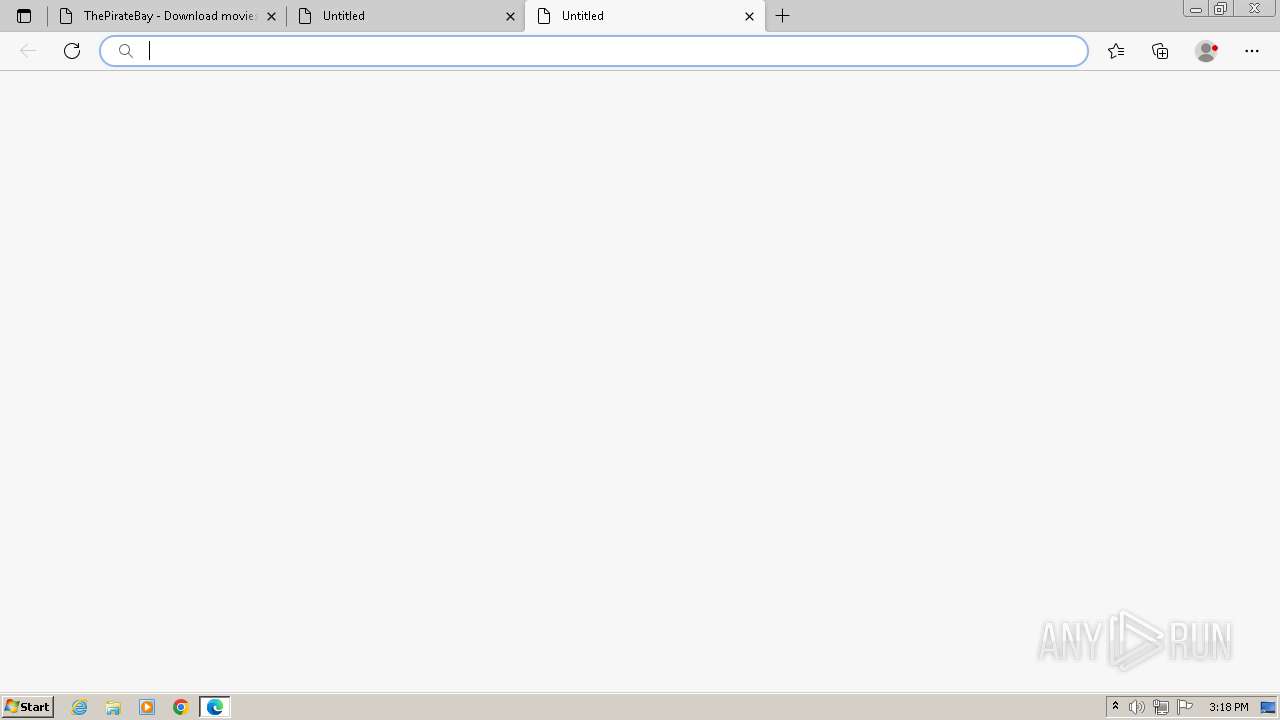Image resolution: width=1280 pixels, height=720 pixels.
Task: Close the ThePirateBay tab
Action: (271, 16)
